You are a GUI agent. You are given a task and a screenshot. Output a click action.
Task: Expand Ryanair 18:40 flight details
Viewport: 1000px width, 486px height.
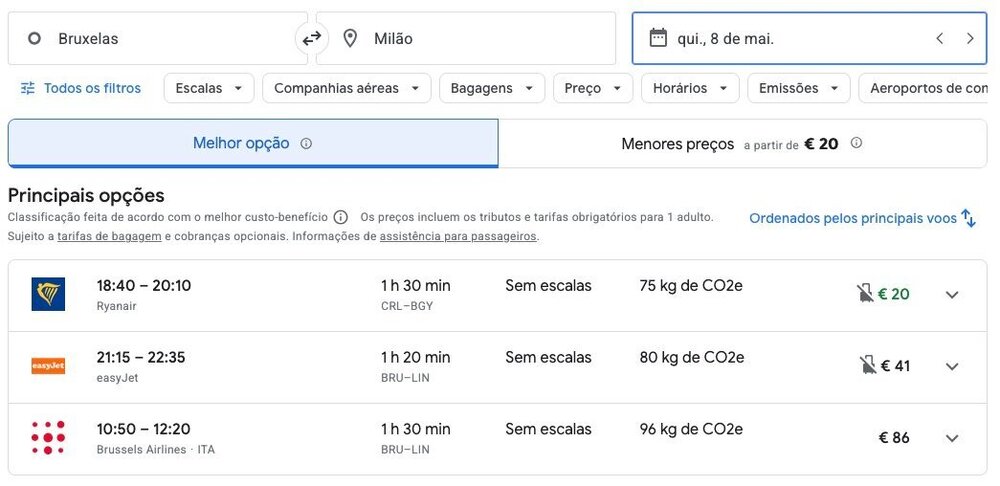coord(952,295)
